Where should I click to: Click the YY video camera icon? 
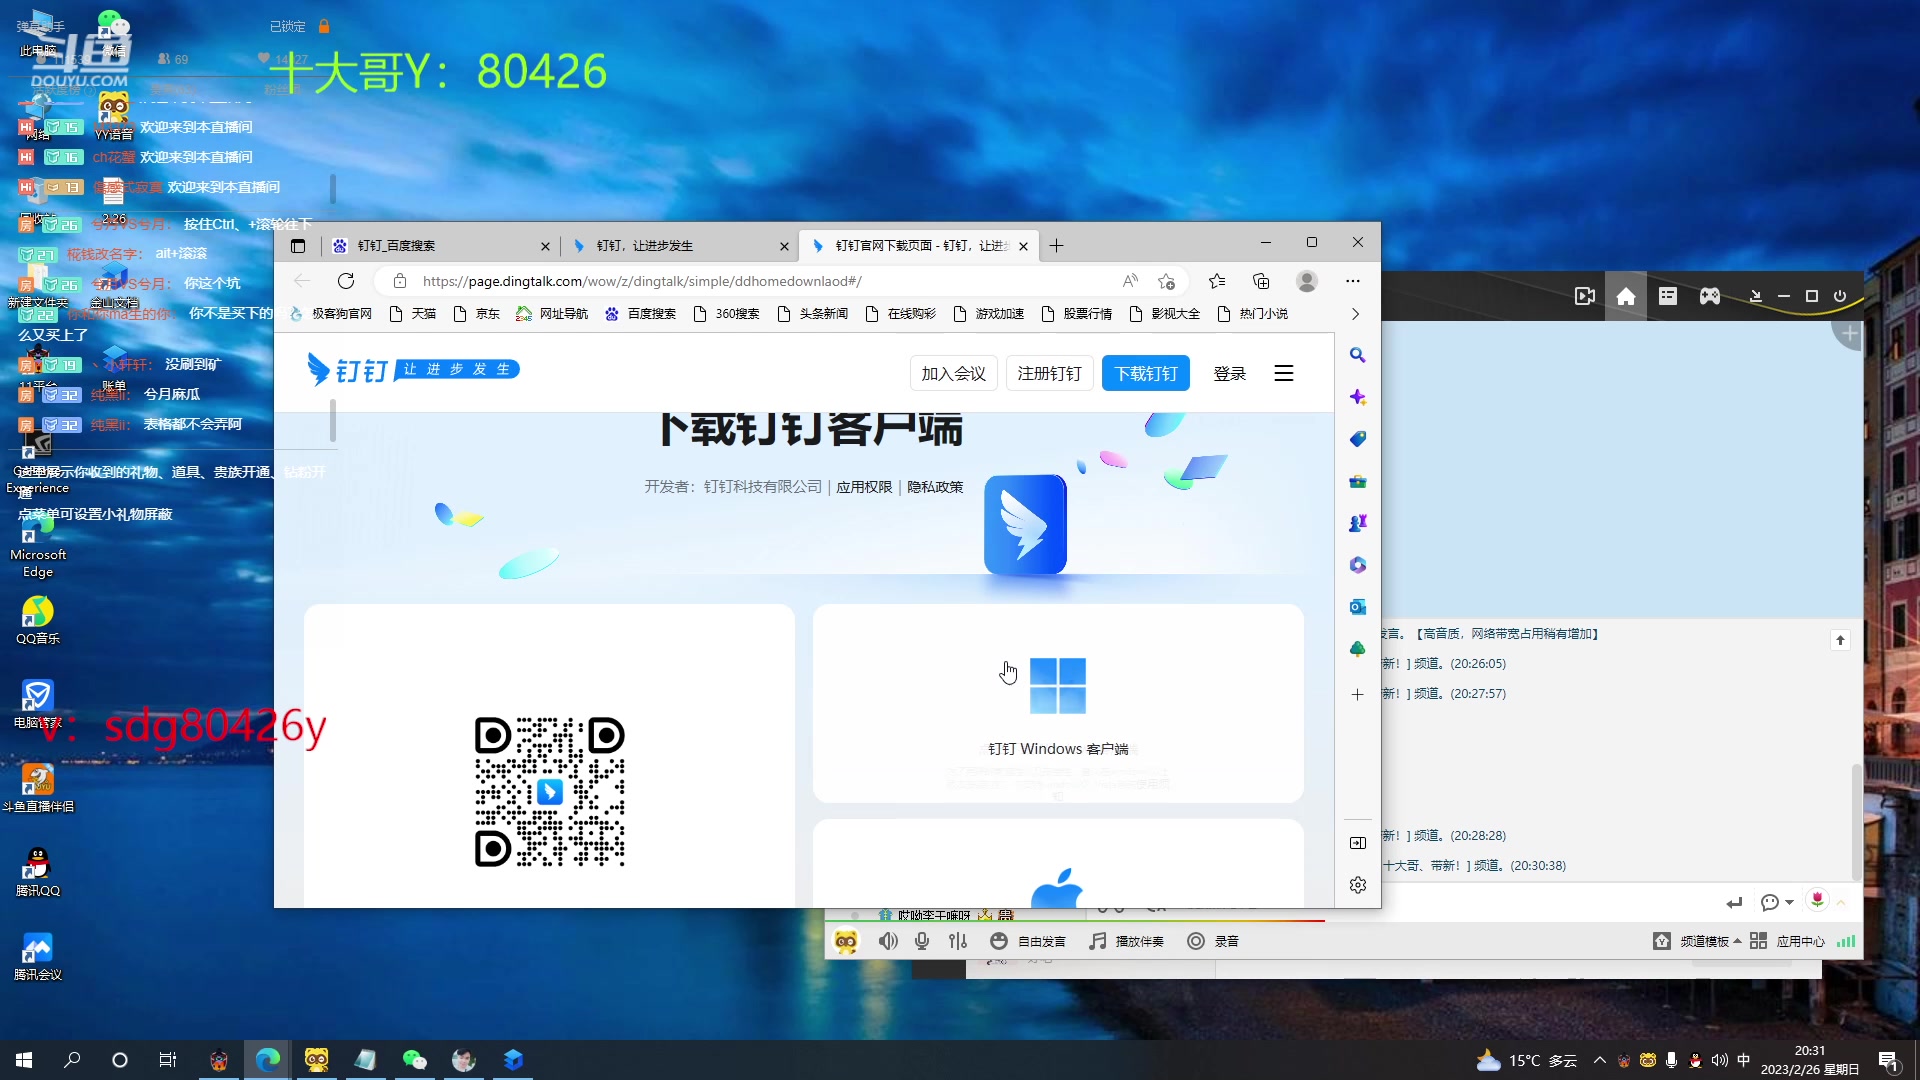click(1584, 296)
